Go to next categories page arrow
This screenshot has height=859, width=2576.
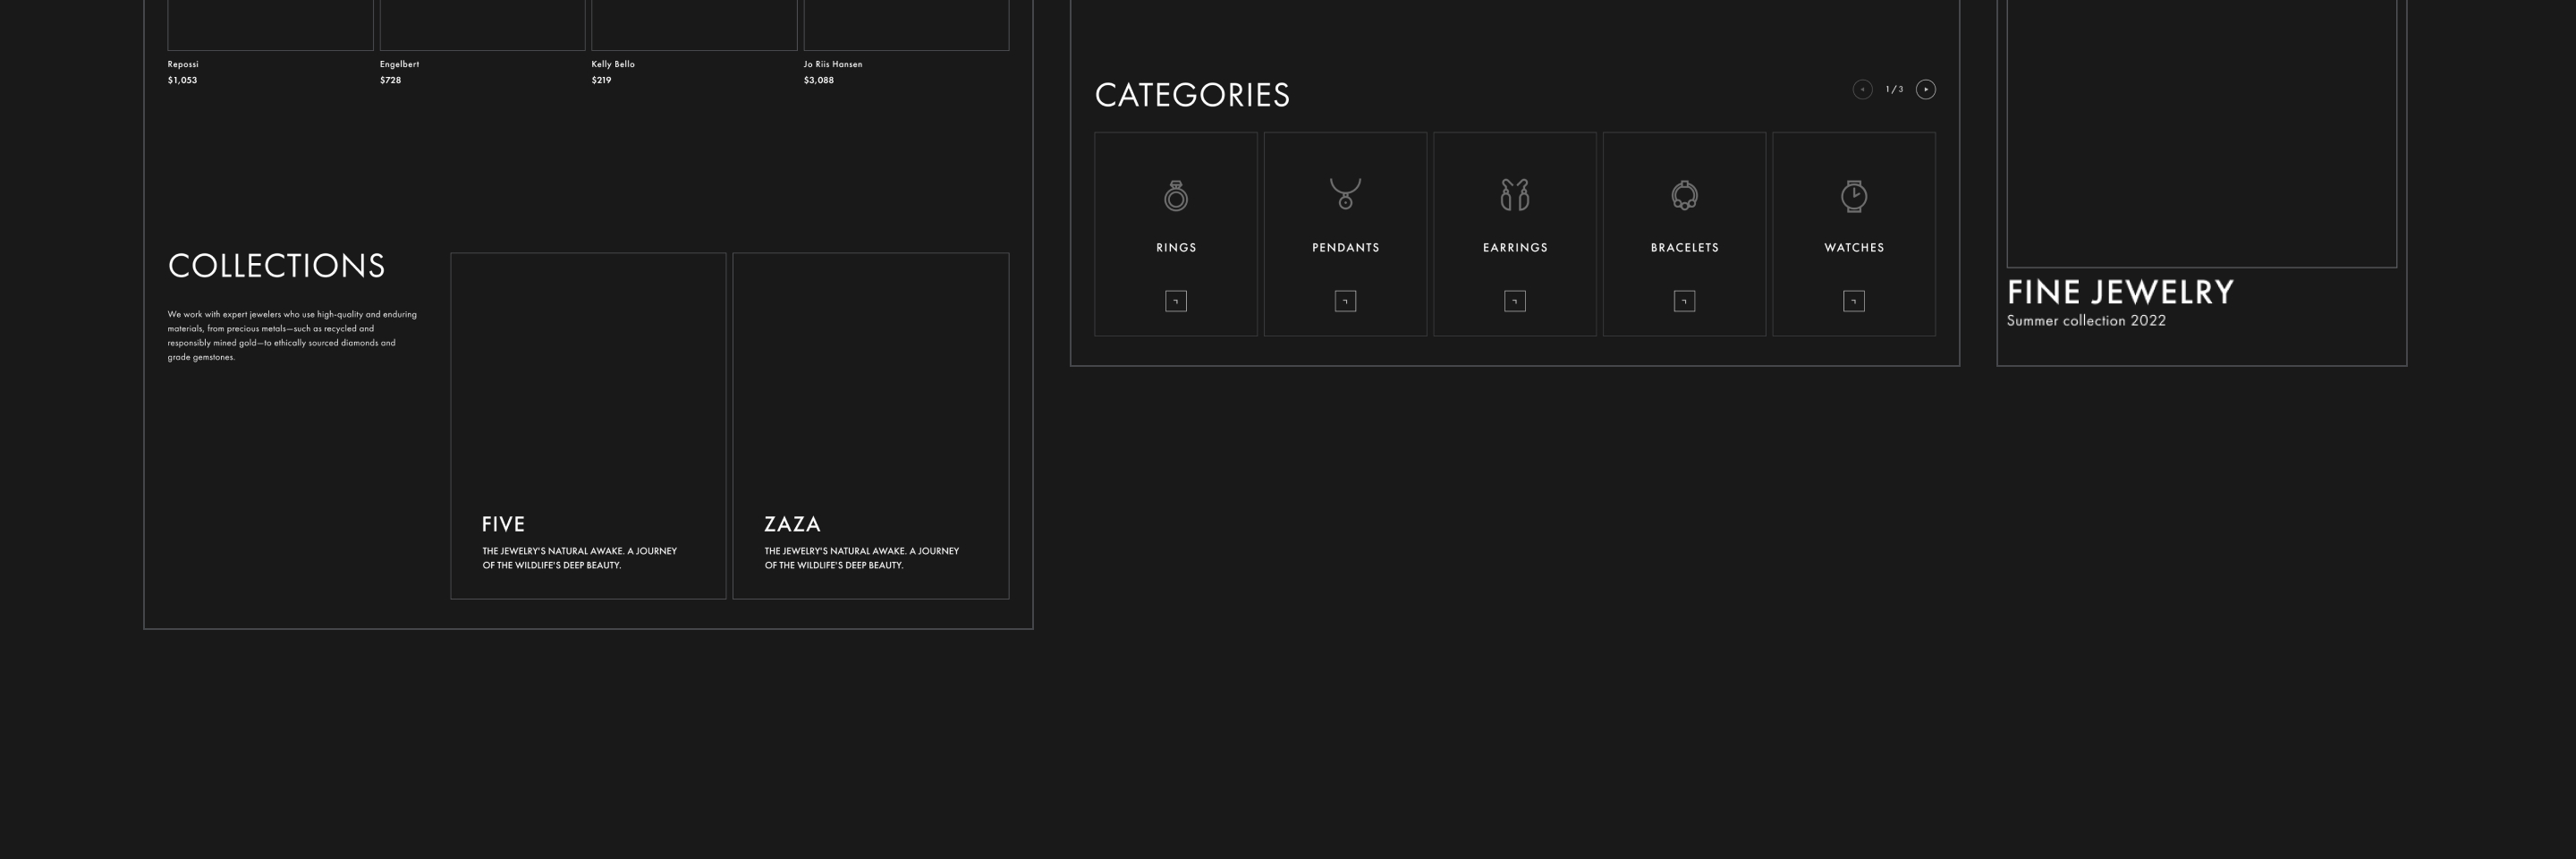pos(1925,90)
